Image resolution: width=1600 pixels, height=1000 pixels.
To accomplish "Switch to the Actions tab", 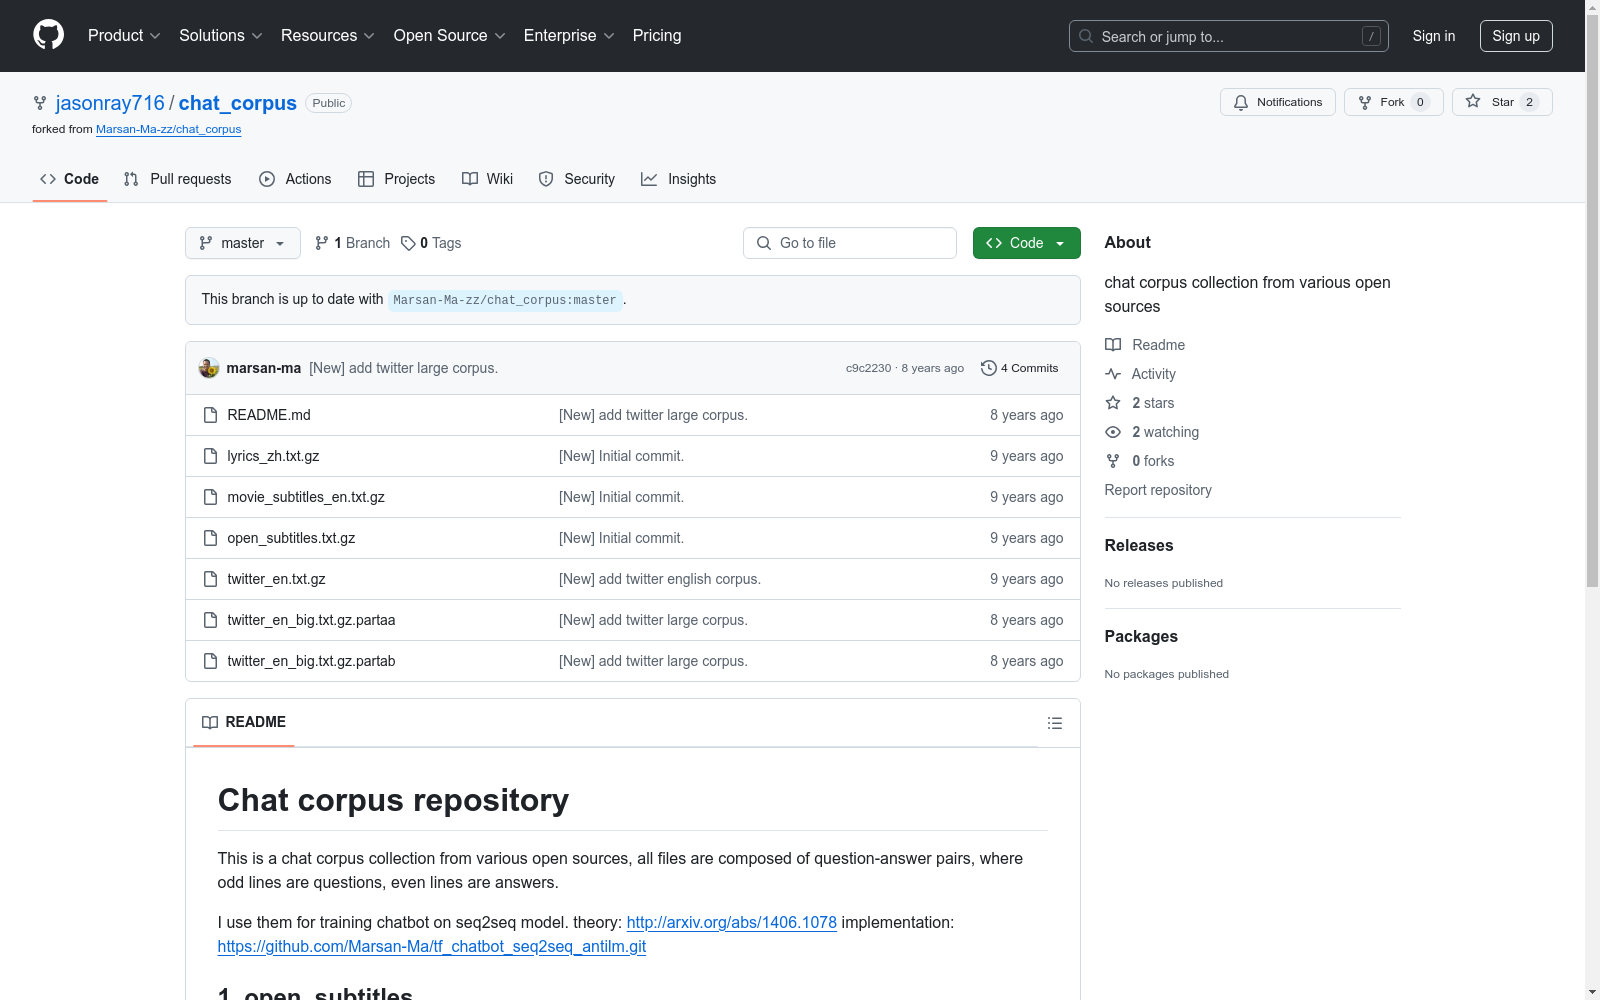I will (295, 179).
